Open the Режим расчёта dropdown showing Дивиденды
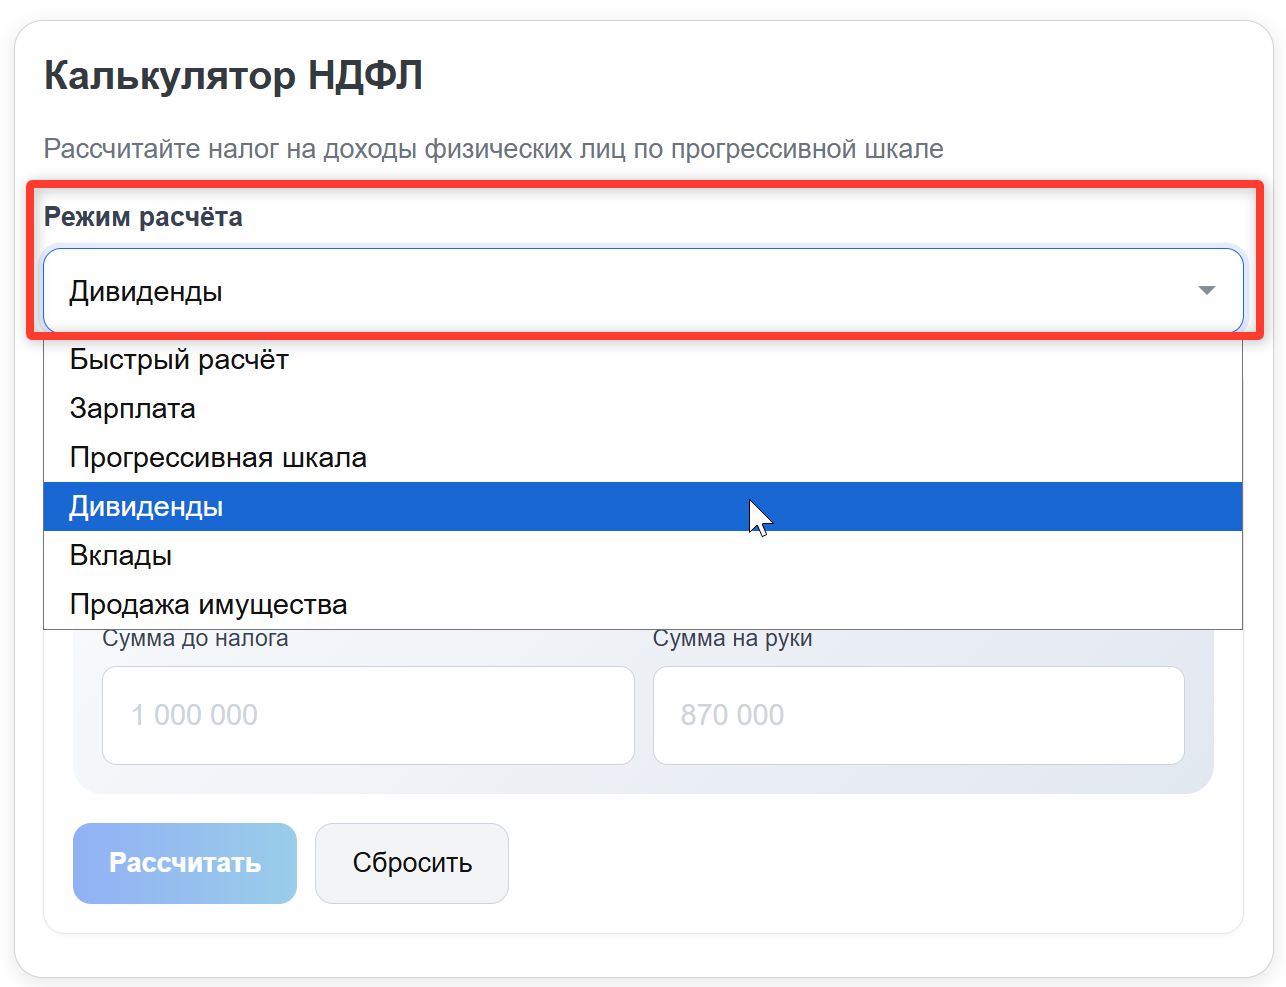The image size is (1286, 987). (643, 291)
